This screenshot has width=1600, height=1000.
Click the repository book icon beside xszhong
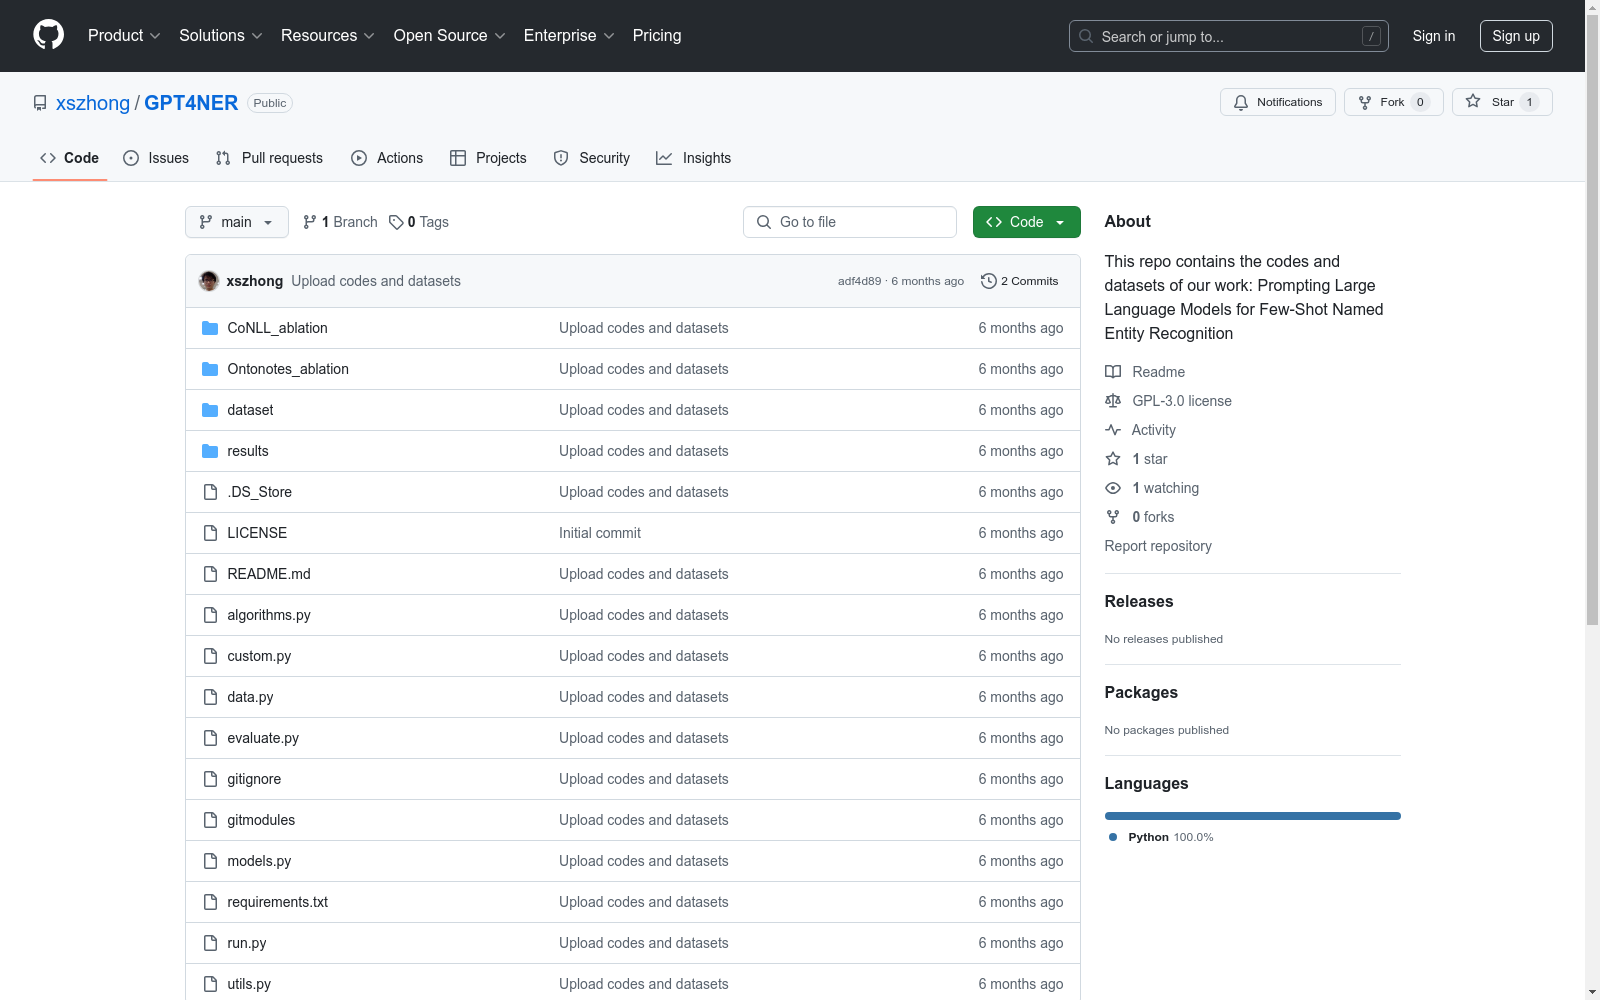[x=40, y=103]
